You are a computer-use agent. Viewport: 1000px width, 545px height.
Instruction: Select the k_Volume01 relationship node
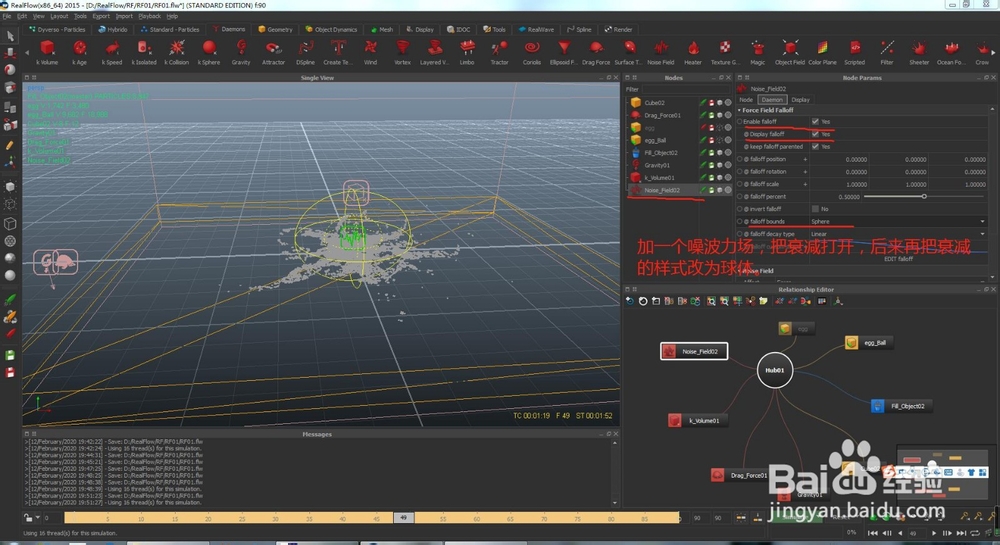[x=696, y=421]
